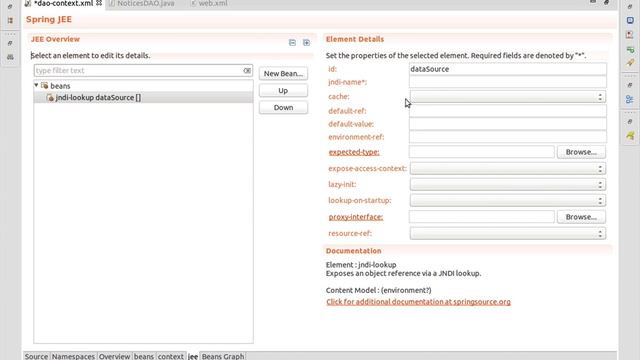Image resolution: width=640 pixels, height=360 pixels.
Task: Open the lazy-init dropdown
Action: point(508,184)
